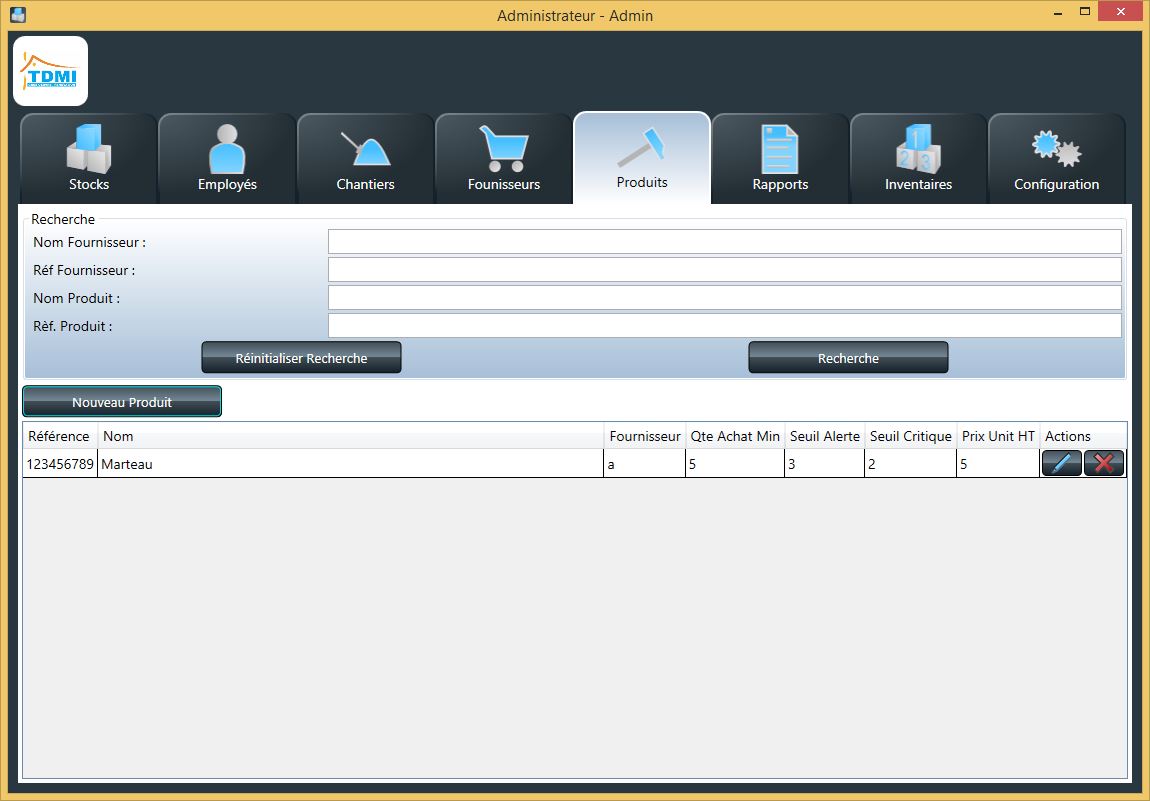1150x801 pixels.
Task: Close the Administrateur window
Action: [x=1121, y=12]
